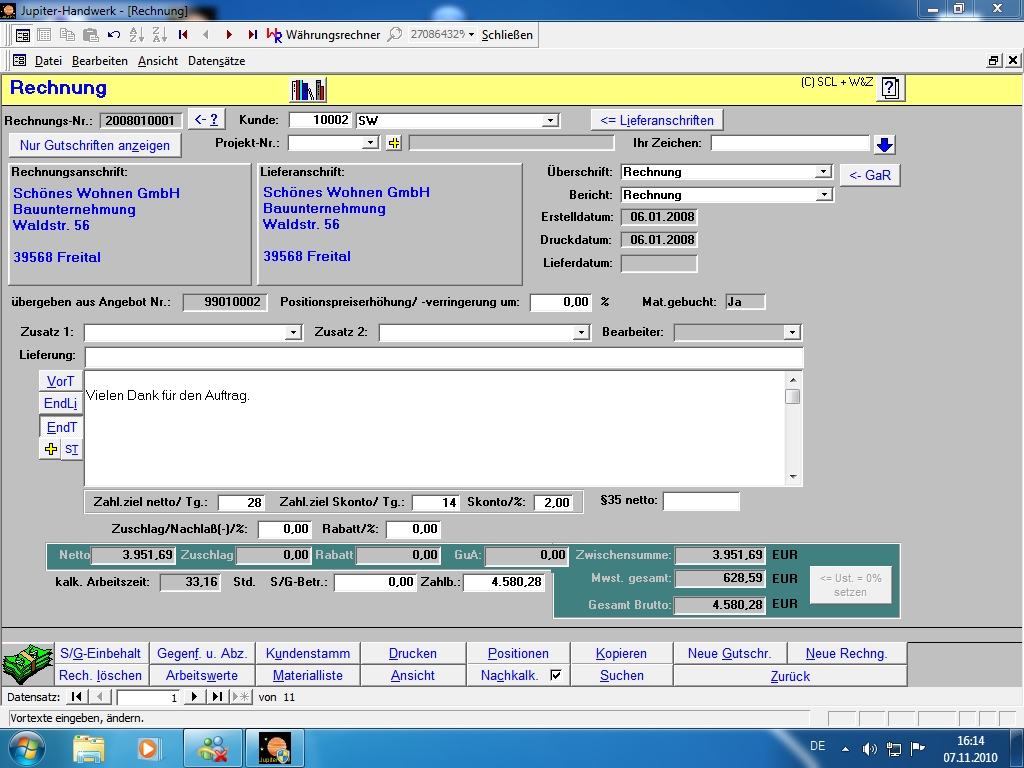1024x768 pixels.
Task: Click the money stack icon at bottom left
Action: [x=26, y=664]
